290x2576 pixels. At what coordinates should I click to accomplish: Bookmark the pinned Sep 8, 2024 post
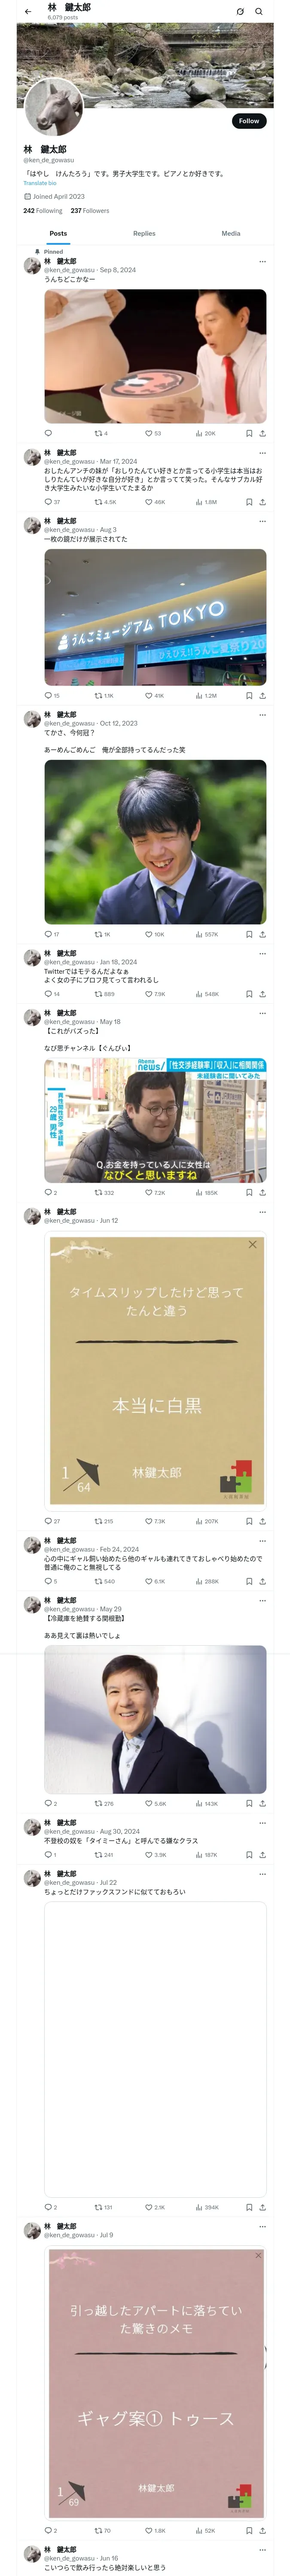(x=249, y=434)
